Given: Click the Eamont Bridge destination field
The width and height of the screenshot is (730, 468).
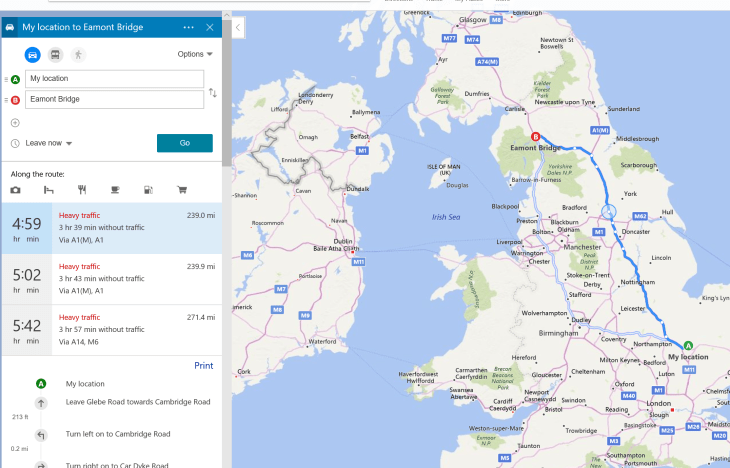Looking at the screenshot, I should [x=115, y=99].
